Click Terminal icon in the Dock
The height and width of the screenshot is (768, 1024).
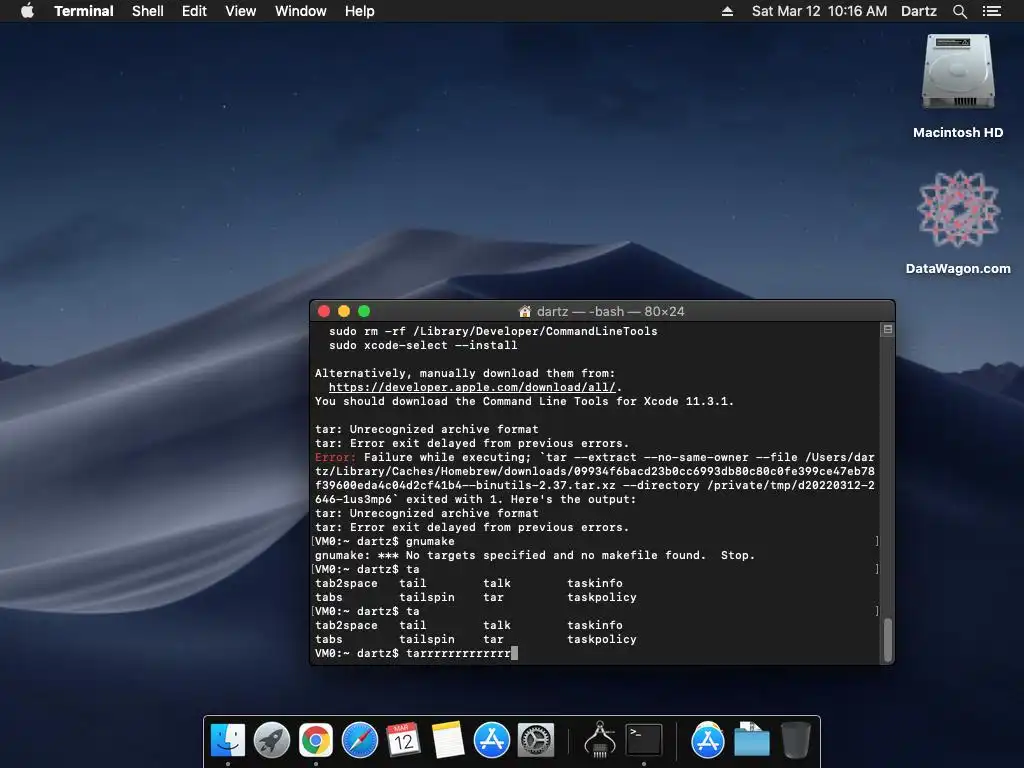pyautogui.click(x=644, y=740)
